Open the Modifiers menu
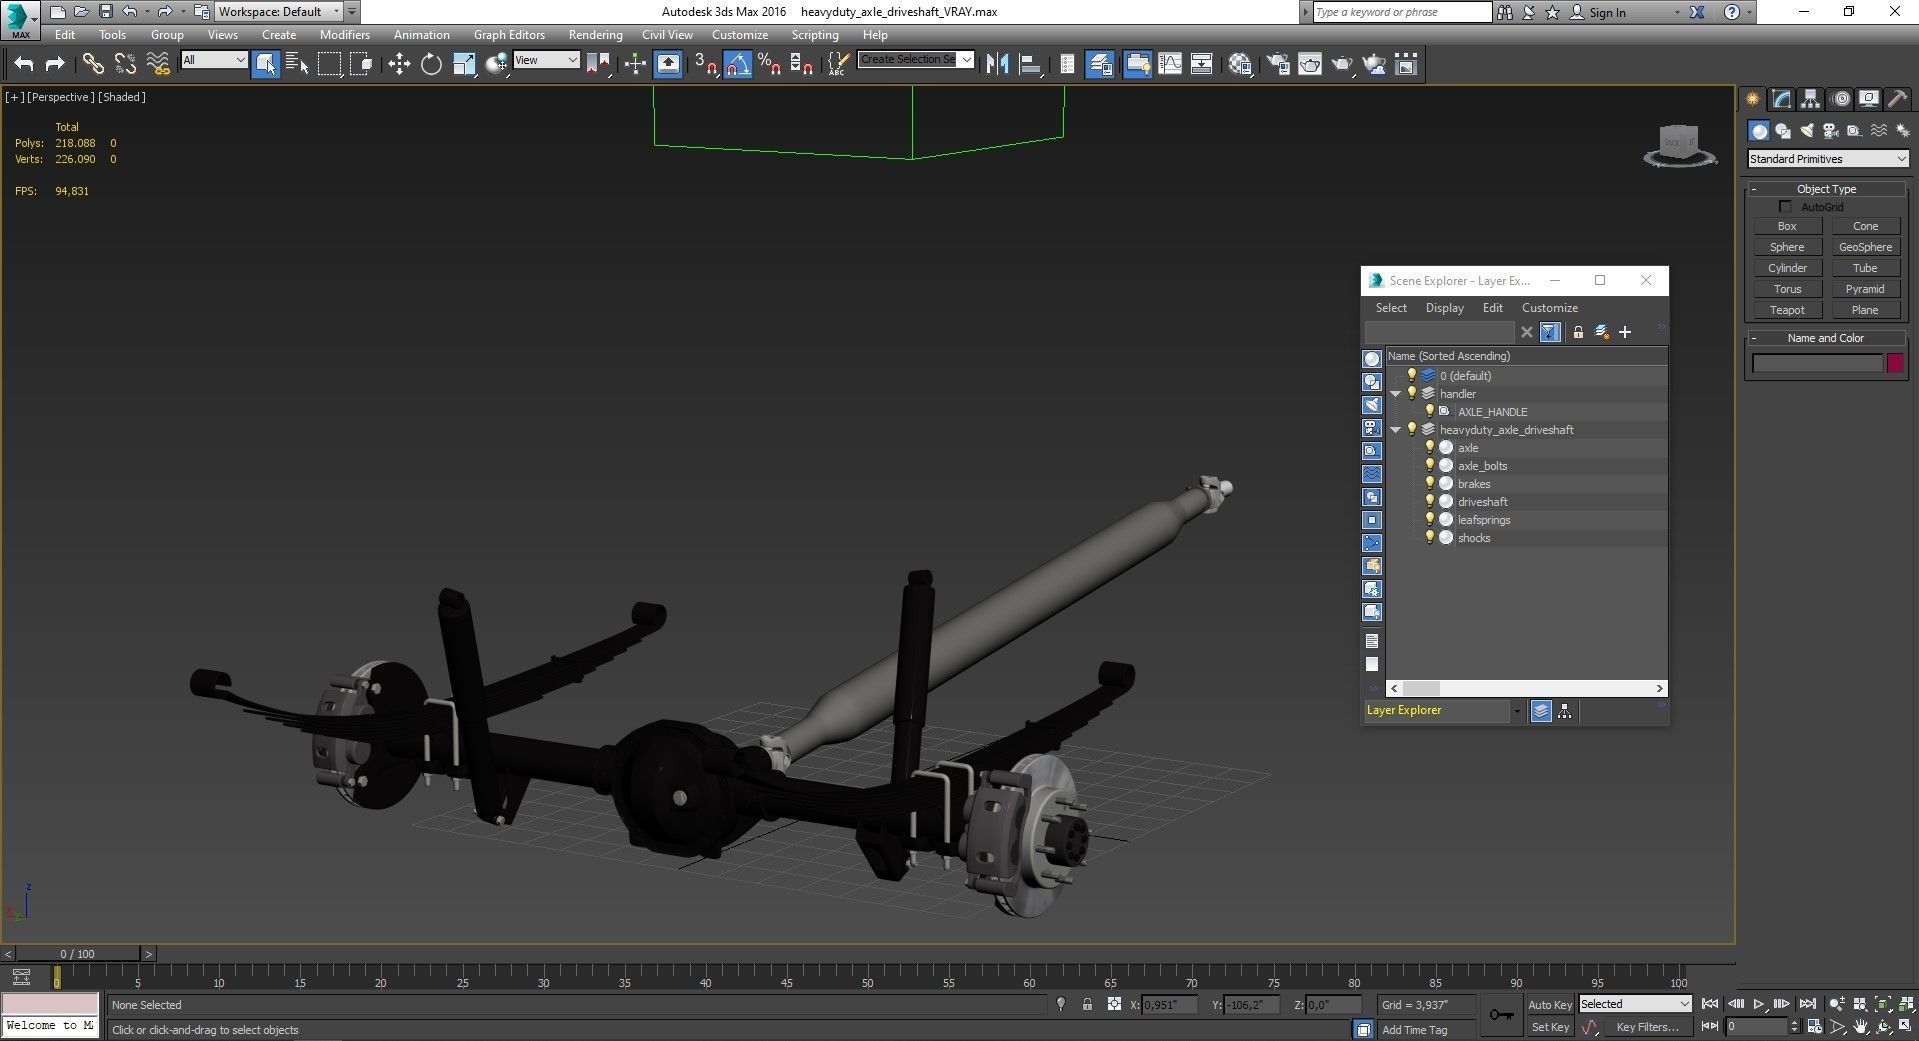Viewport: 1919px width, 1041px height. tap(345, 35)
